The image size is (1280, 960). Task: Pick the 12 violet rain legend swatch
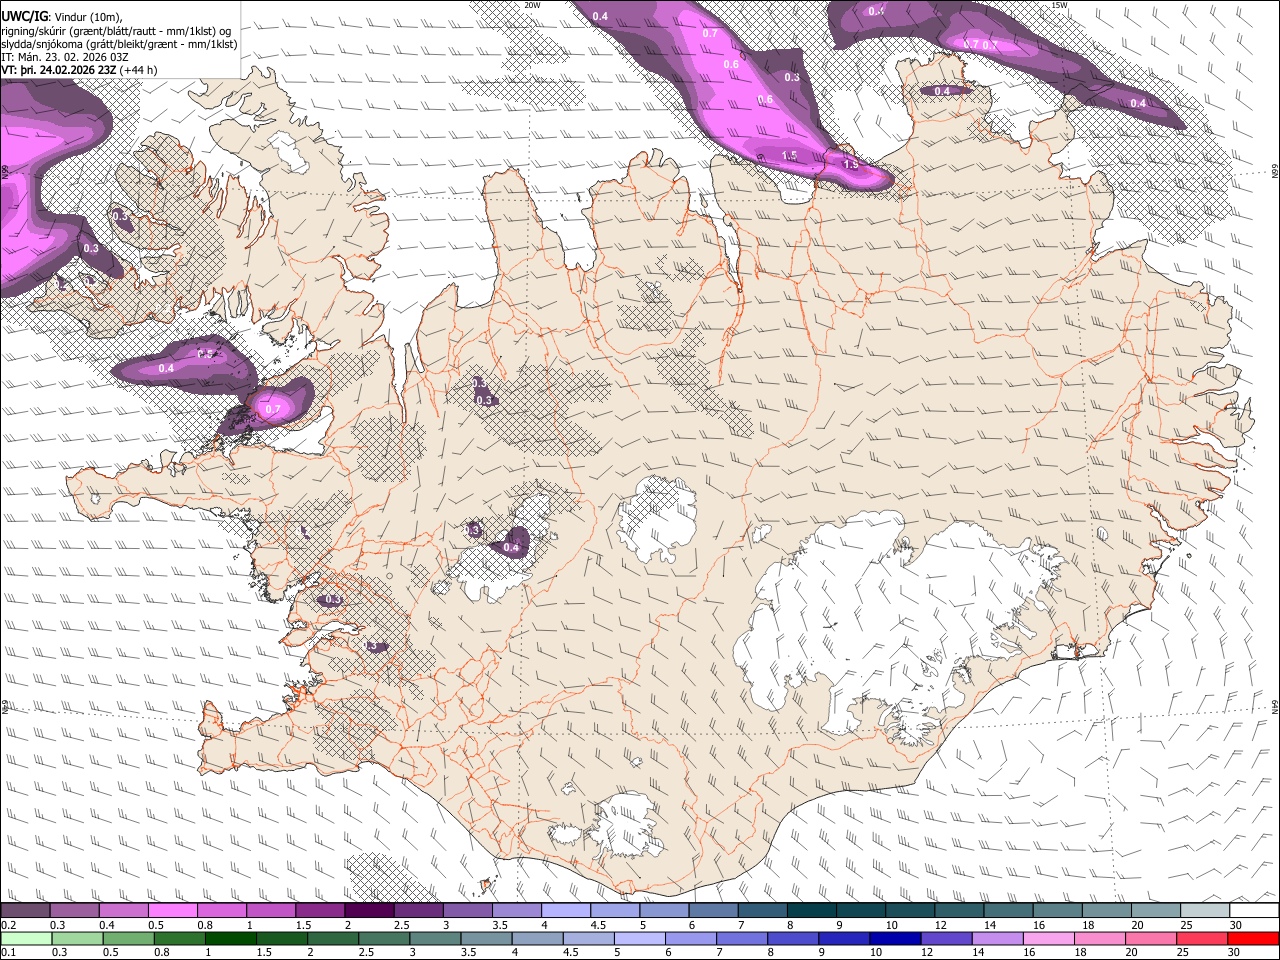pos(946,938)
